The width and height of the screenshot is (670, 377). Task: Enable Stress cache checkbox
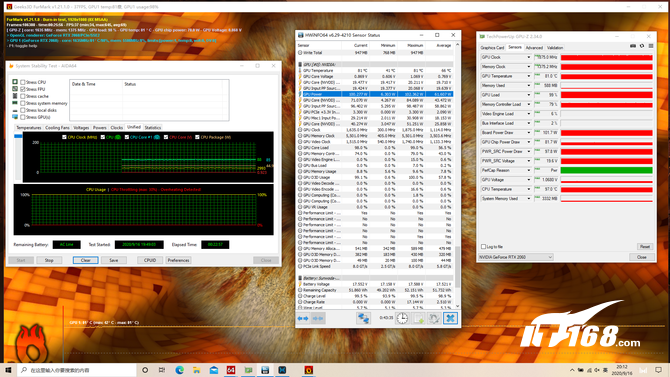pos(23,96)
